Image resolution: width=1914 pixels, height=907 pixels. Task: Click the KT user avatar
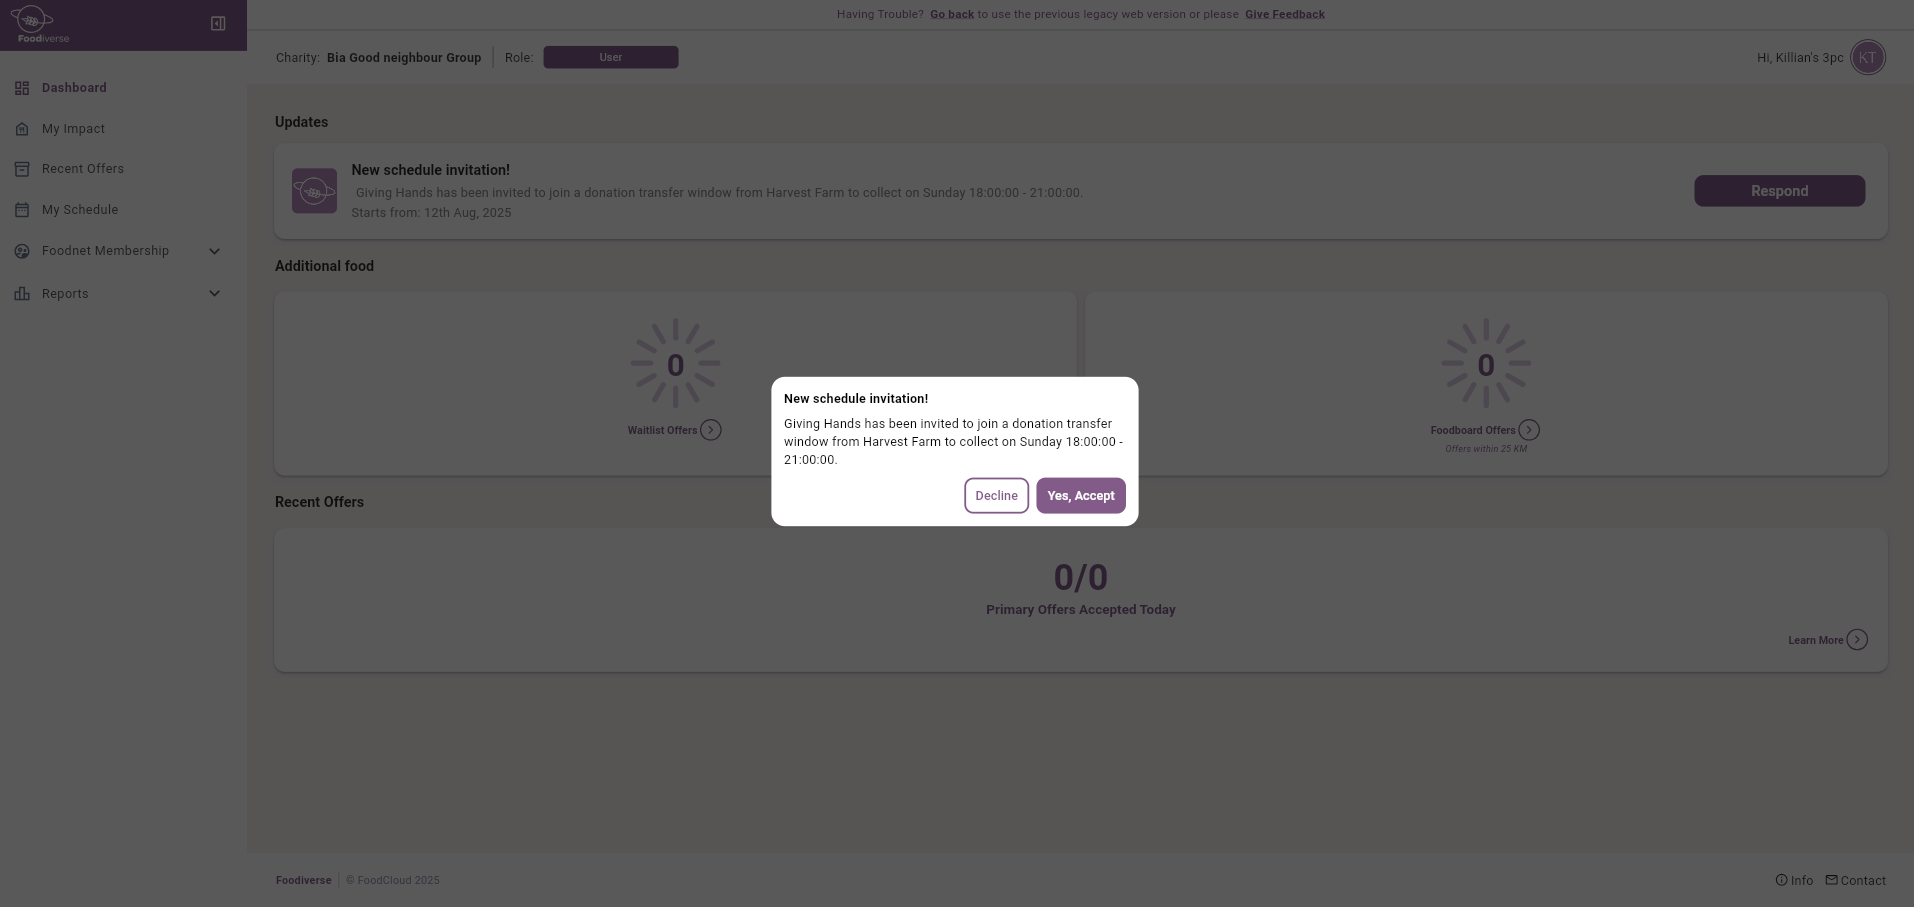click(x=1867, y=58)
